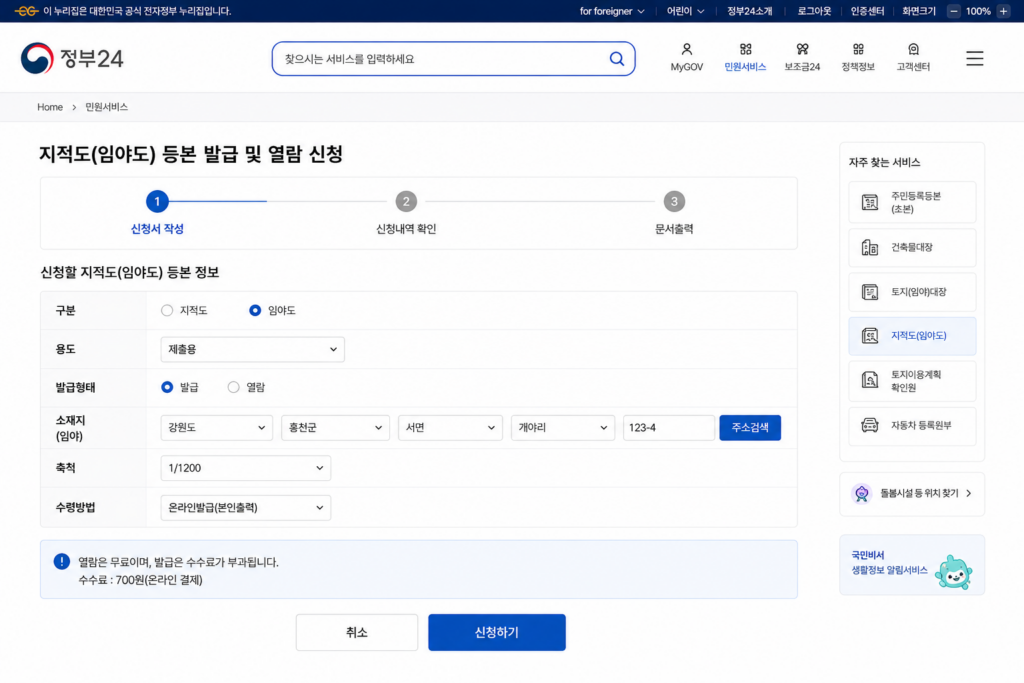Open 용도 dropdown showing 제출용
Viewport: 1024px width, 683px height.
click(x=252, y=349)
